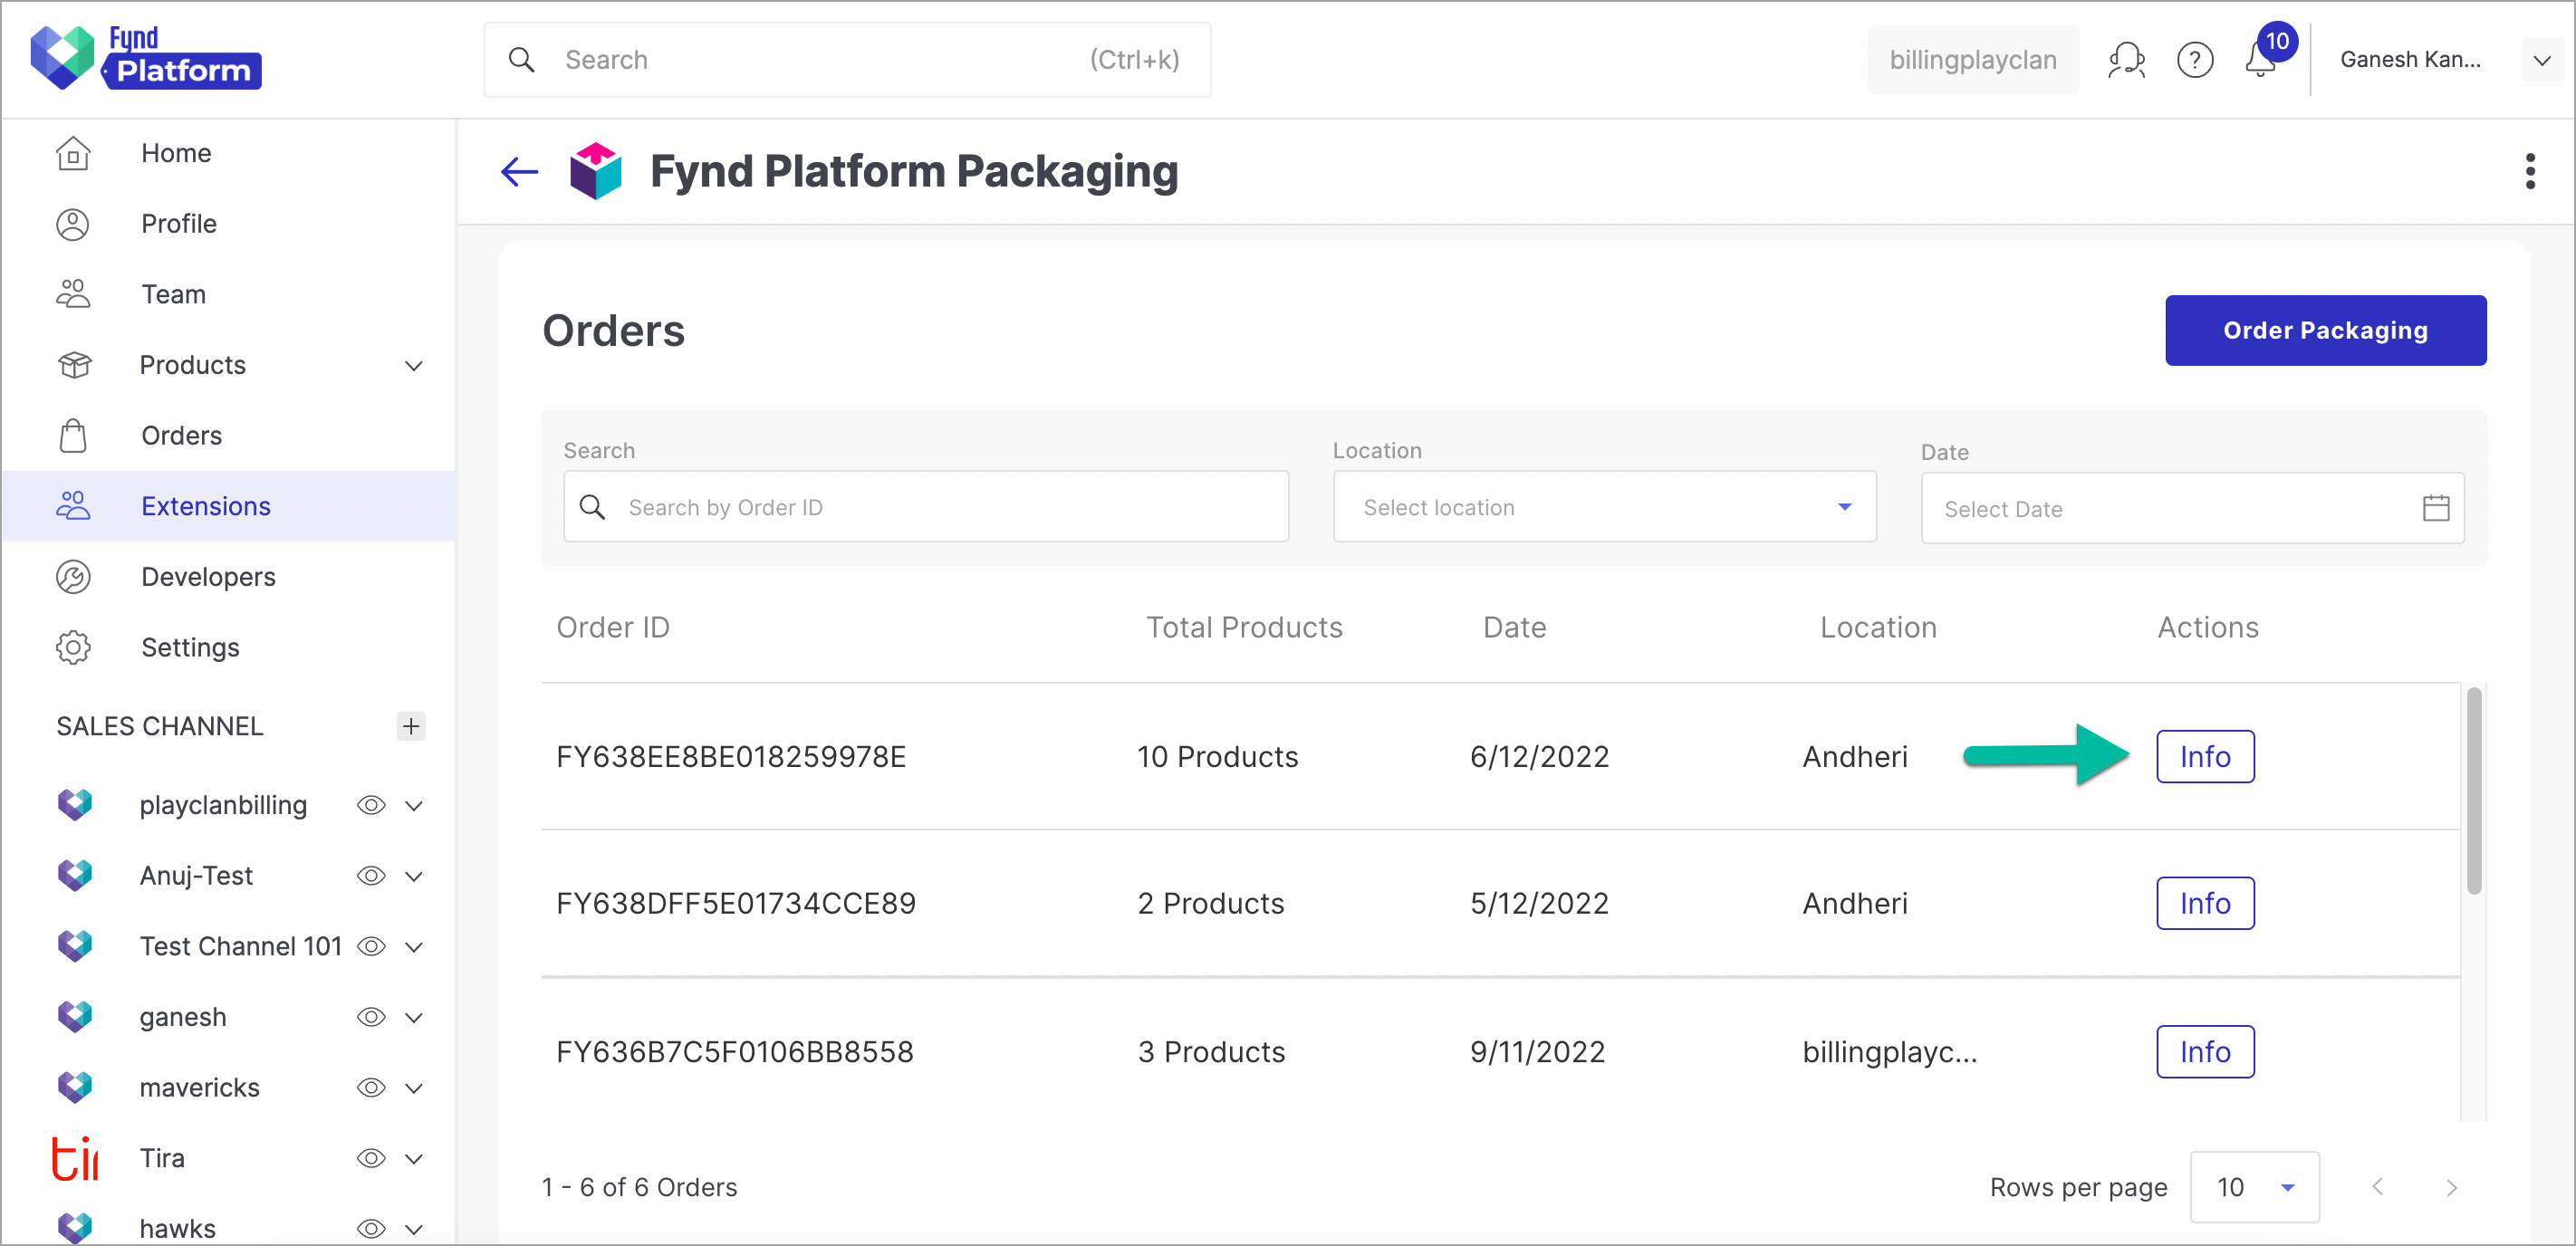The image size is (2576, 1246).
Task: Toggle visibility eye for ganesh
Action: [x=371, y=1017]
